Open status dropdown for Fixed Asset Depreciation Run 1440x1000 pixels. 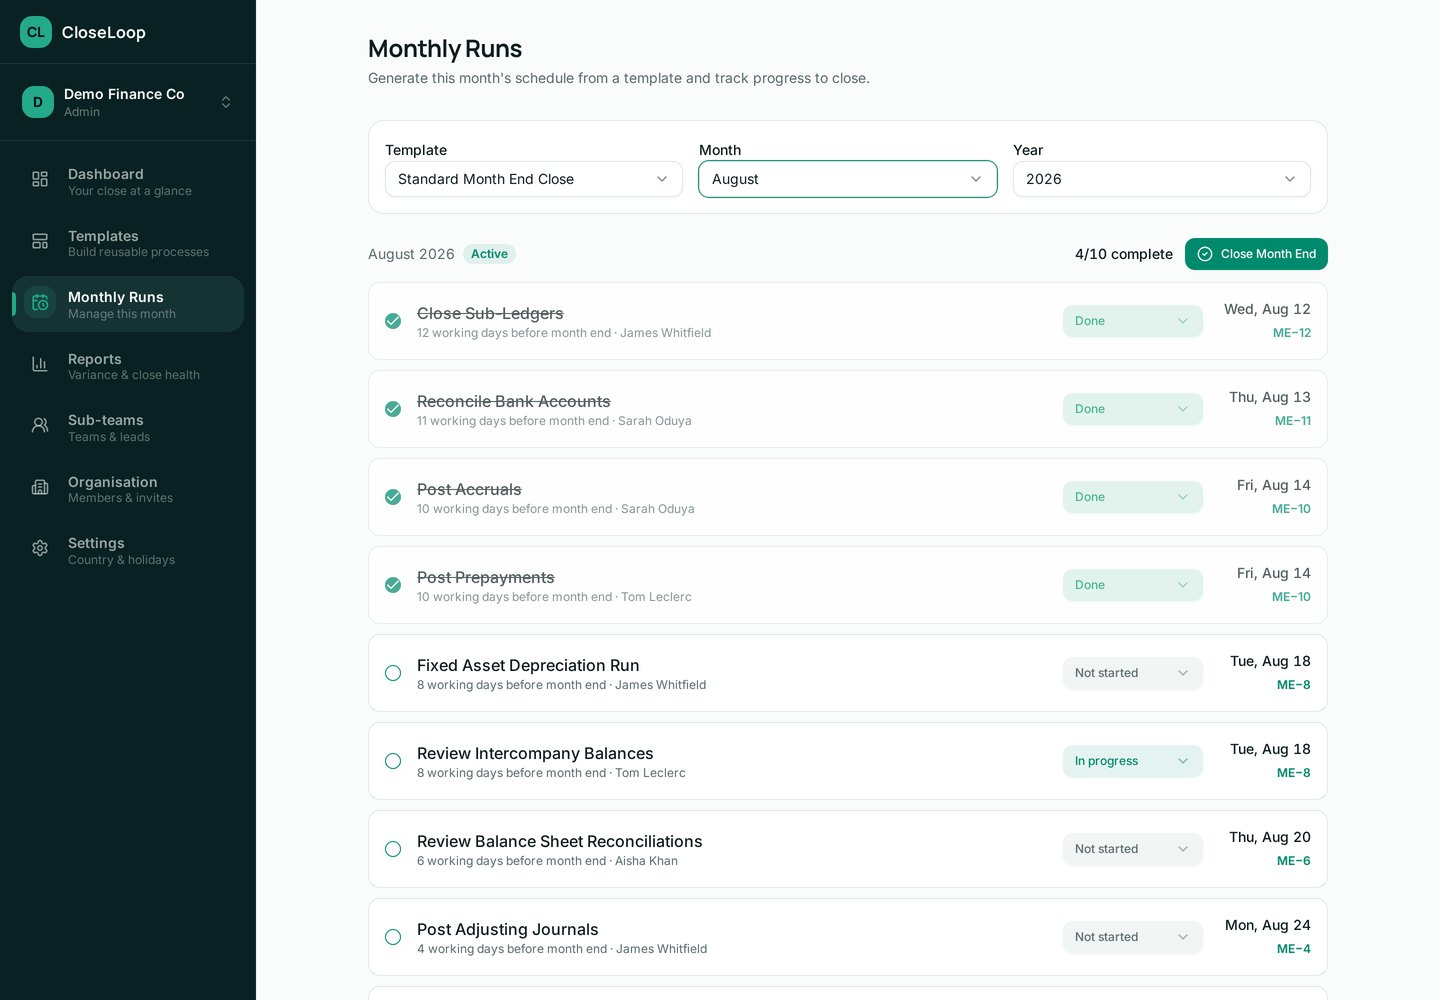click(1133, 673)
